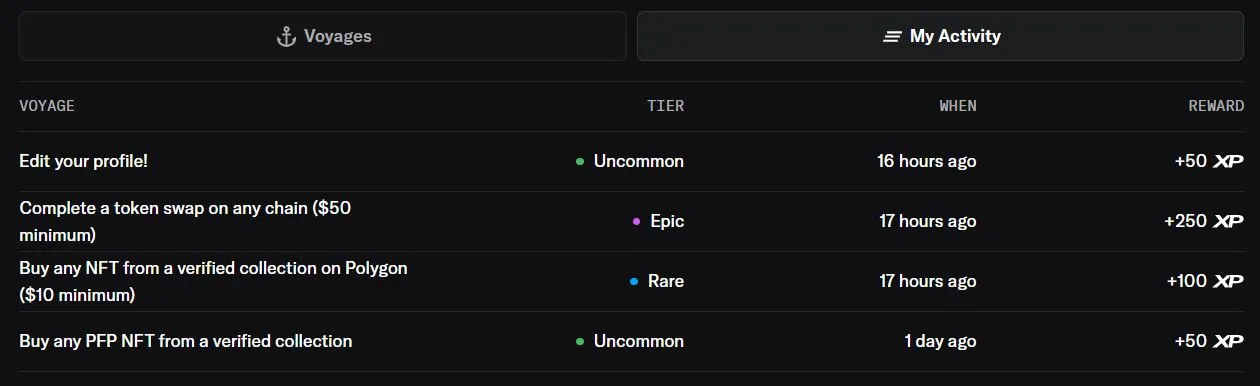Click the XP icon next to +100

[x=1228, y=281]
